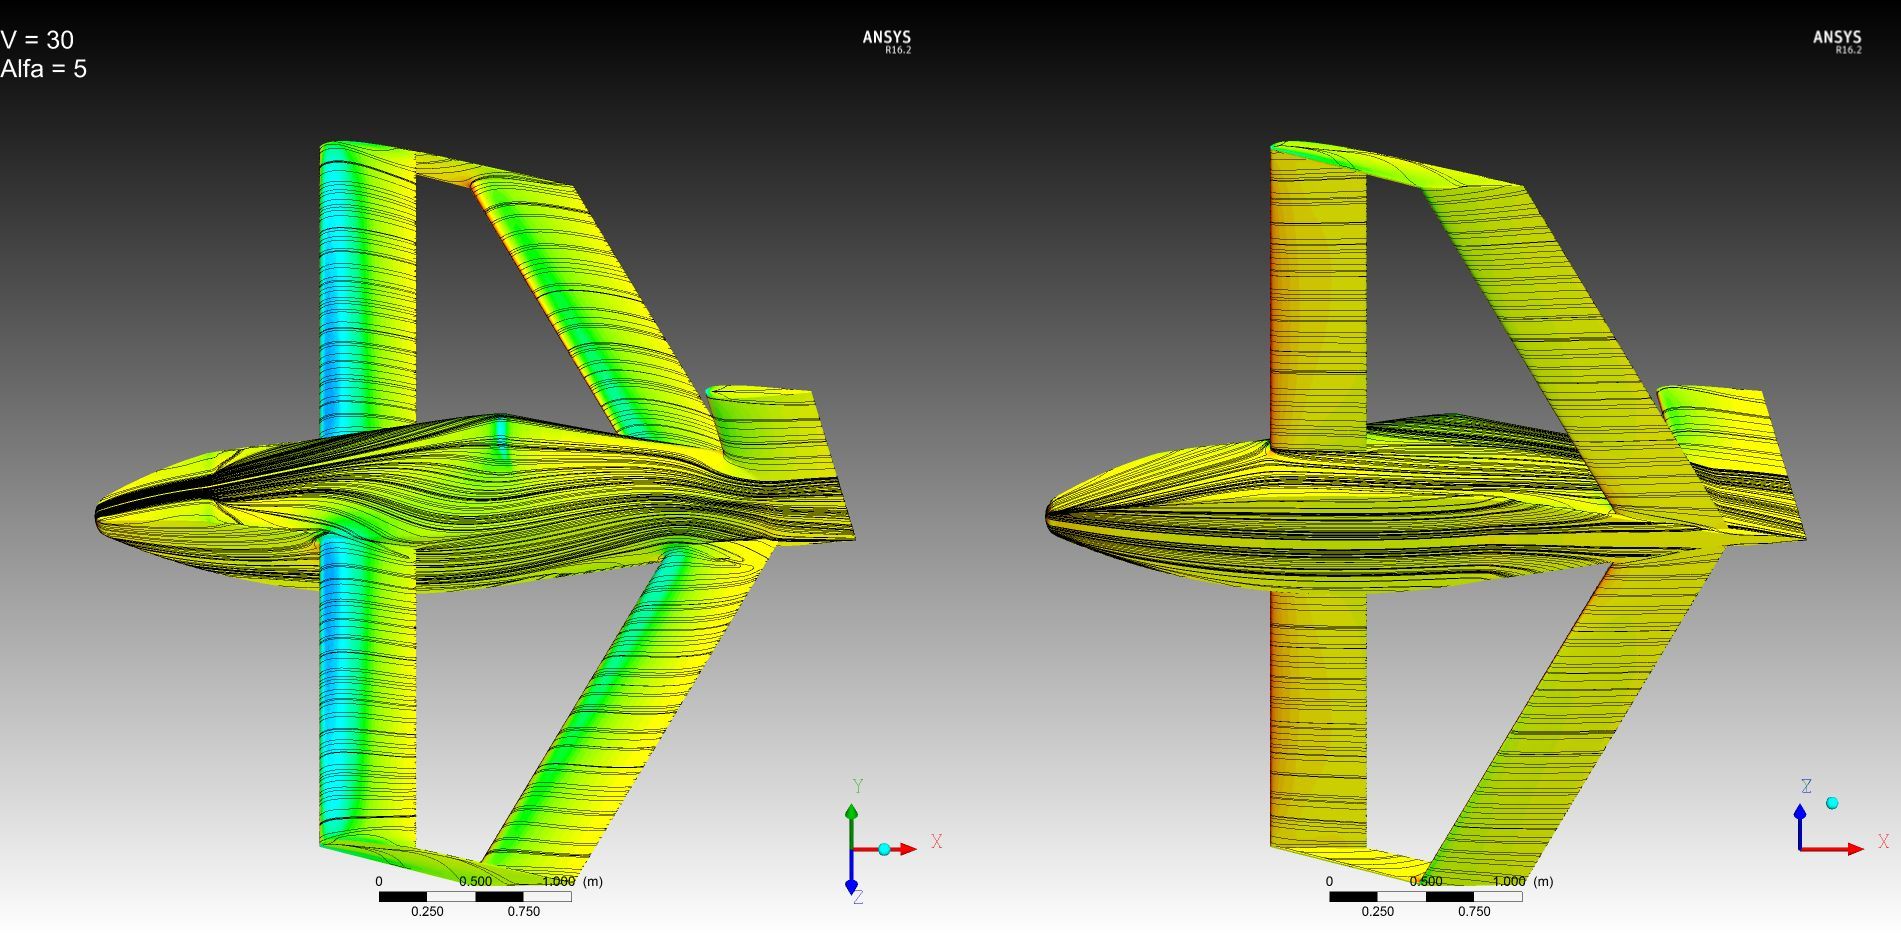The height and width of the screenshot is (937, 1901).
Task: Click the cyan sphere on the left triad
Action: (884, 849)
